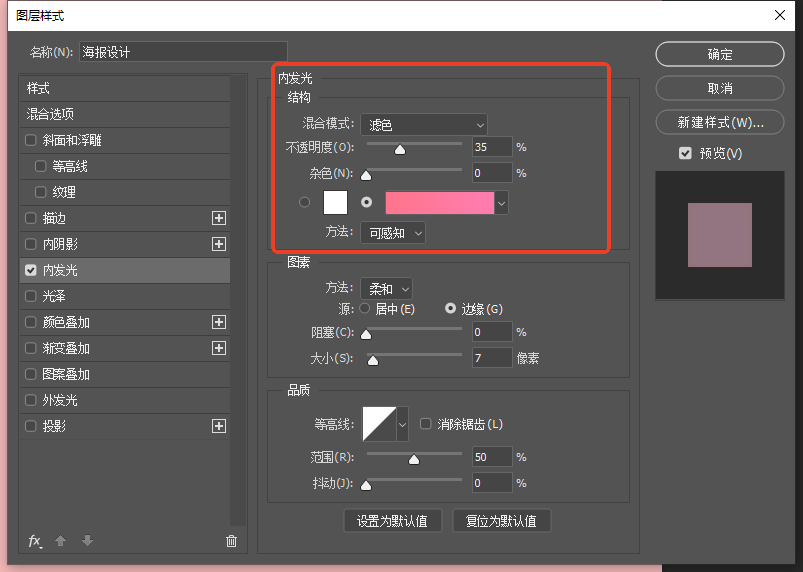Enable 消除锯齿 anti-alias checkbox
Viewport: 803px width, 572px height.
(x=426, y=424)
